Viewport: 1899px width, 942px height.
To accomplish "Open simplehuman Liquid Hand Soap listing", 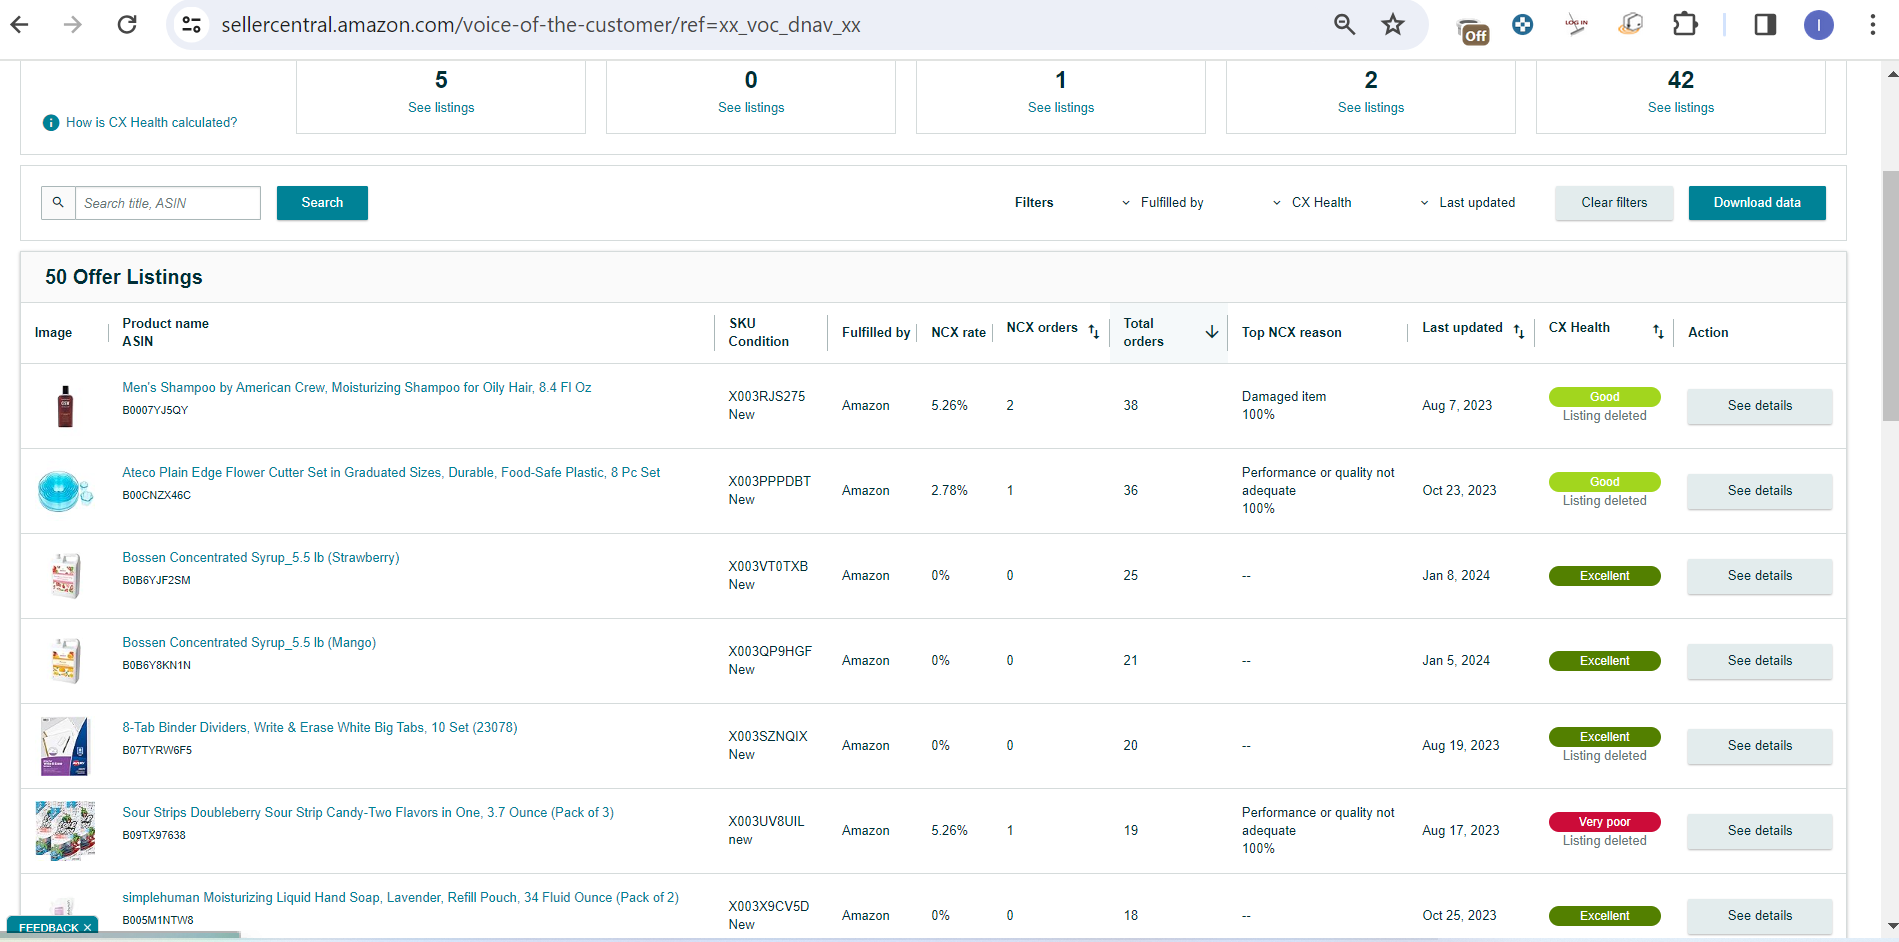I will (400, 898).
